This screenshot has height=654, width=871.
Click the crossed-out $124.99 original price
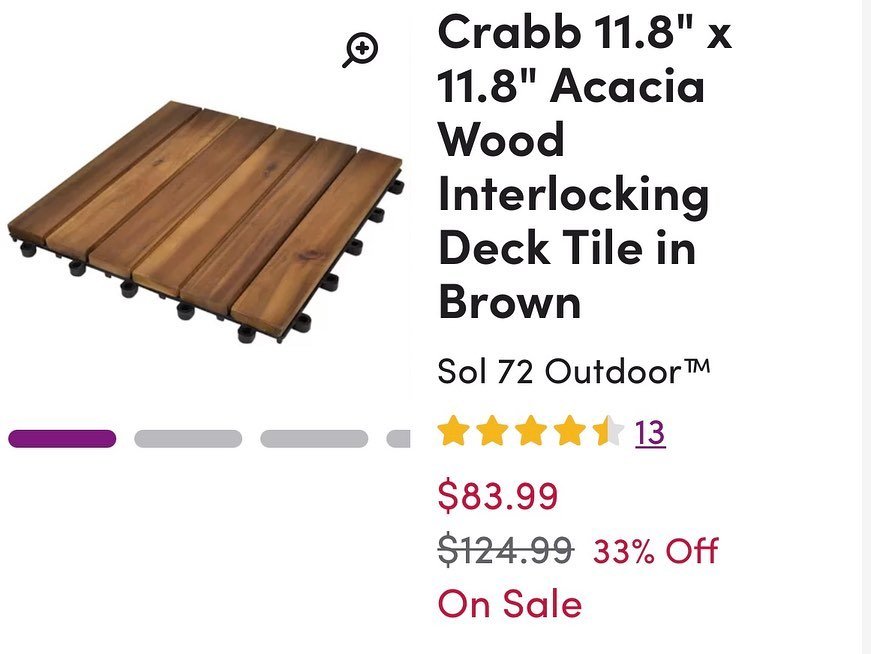coord(506,549)
